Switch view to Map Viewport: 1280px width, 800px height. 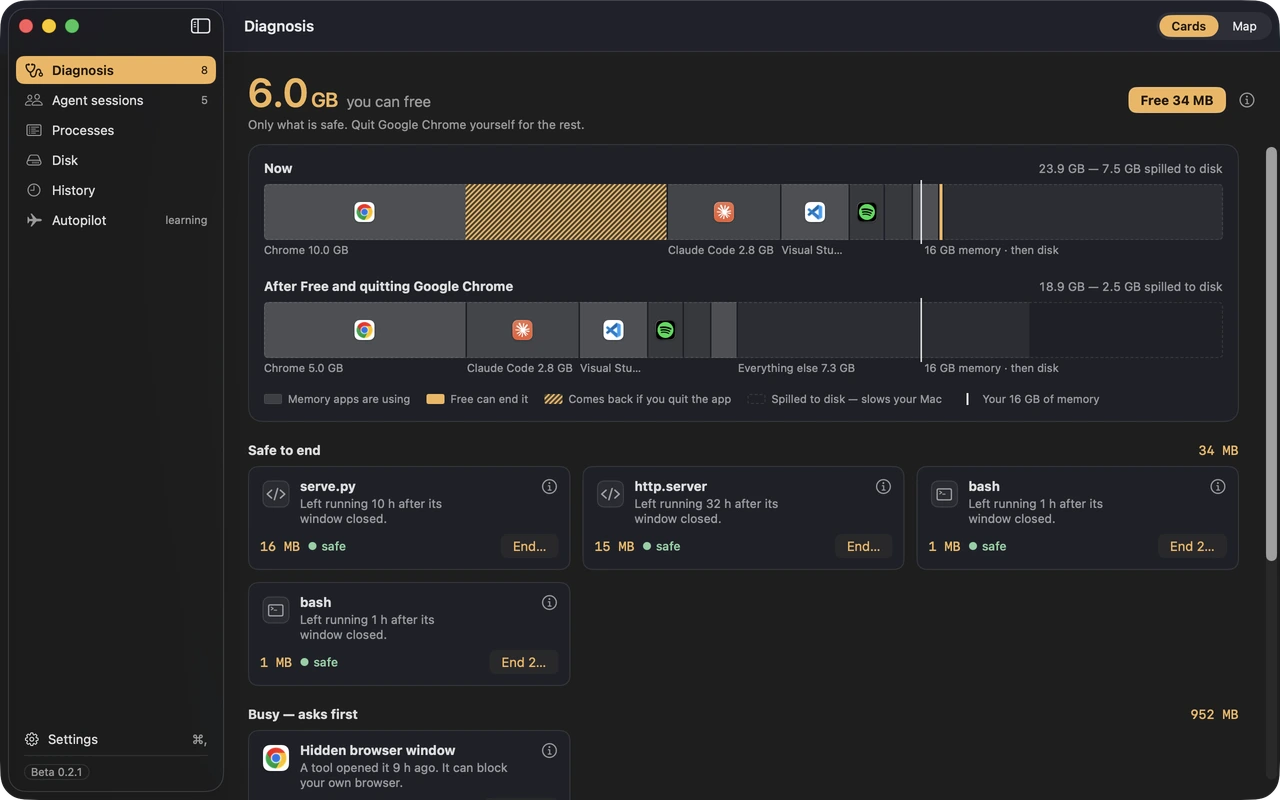pos(1244,26)
